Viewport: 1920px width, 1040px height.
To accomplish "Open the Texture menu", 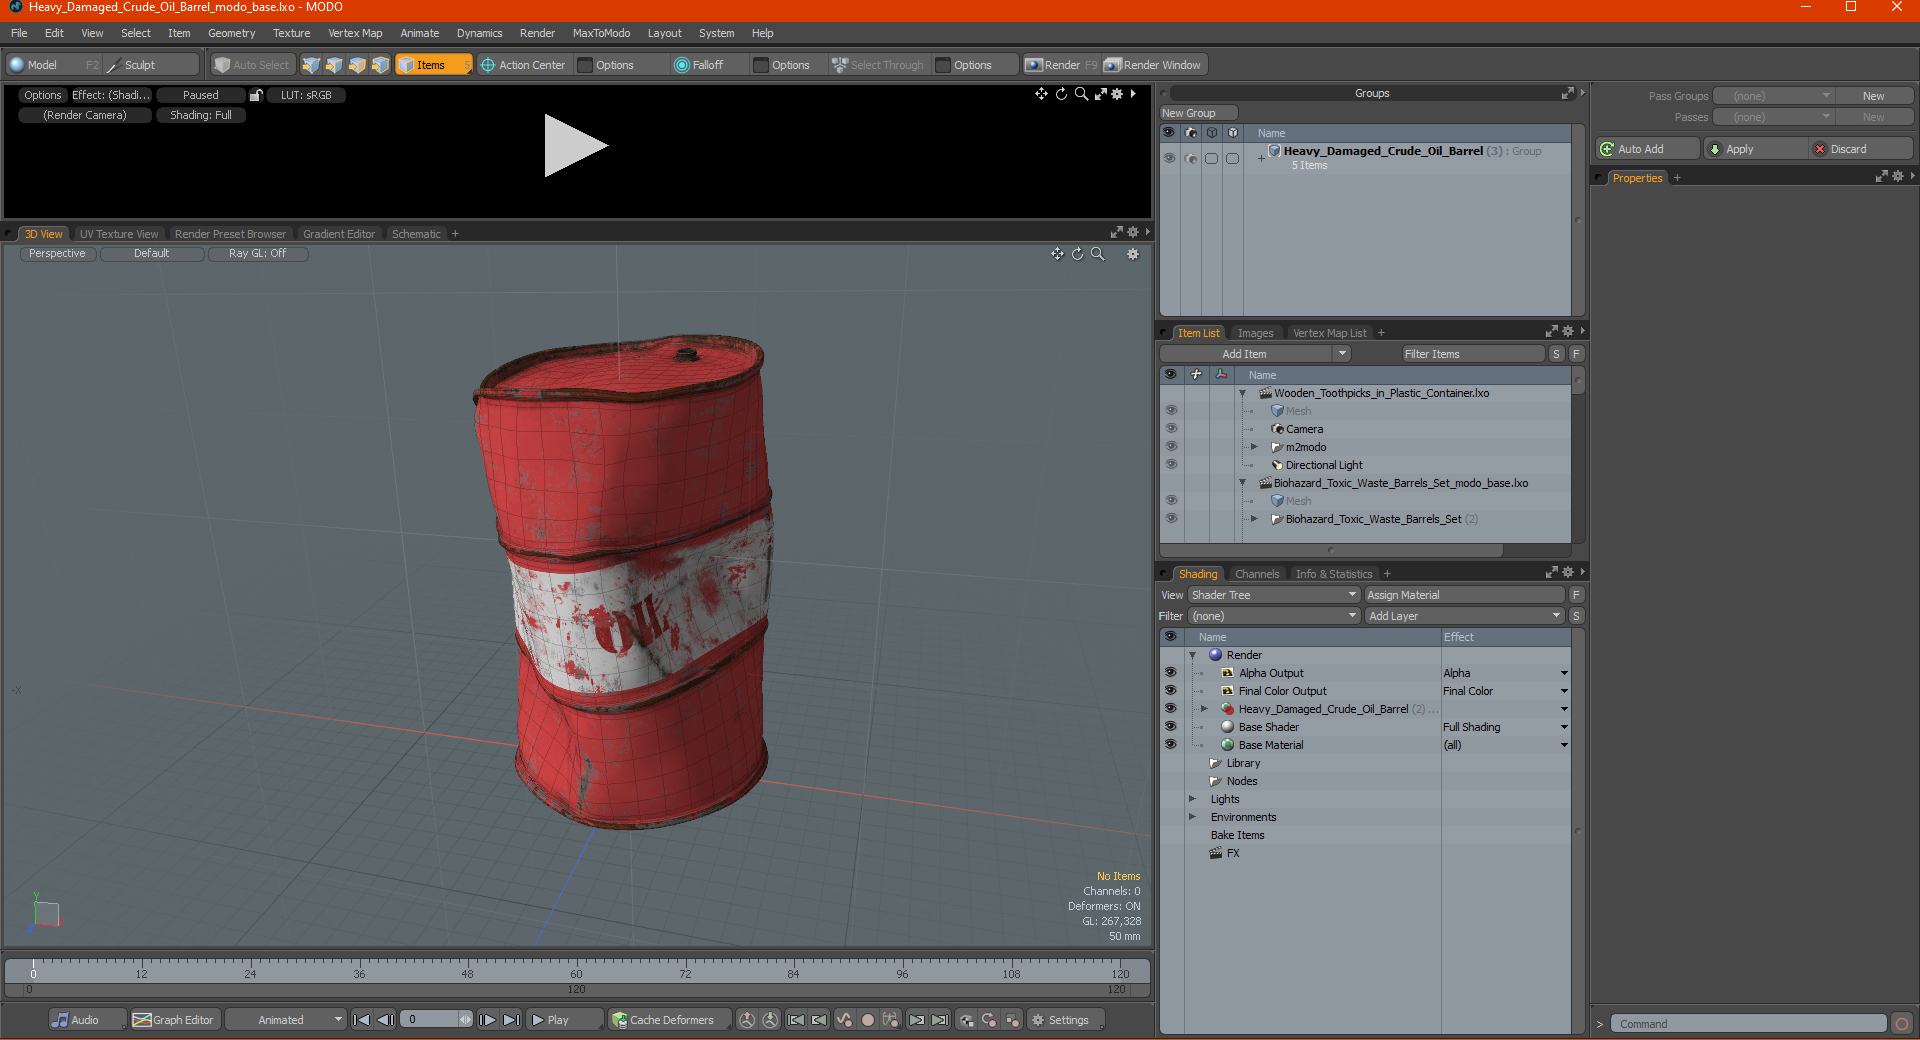I will (x=291, y=33).
